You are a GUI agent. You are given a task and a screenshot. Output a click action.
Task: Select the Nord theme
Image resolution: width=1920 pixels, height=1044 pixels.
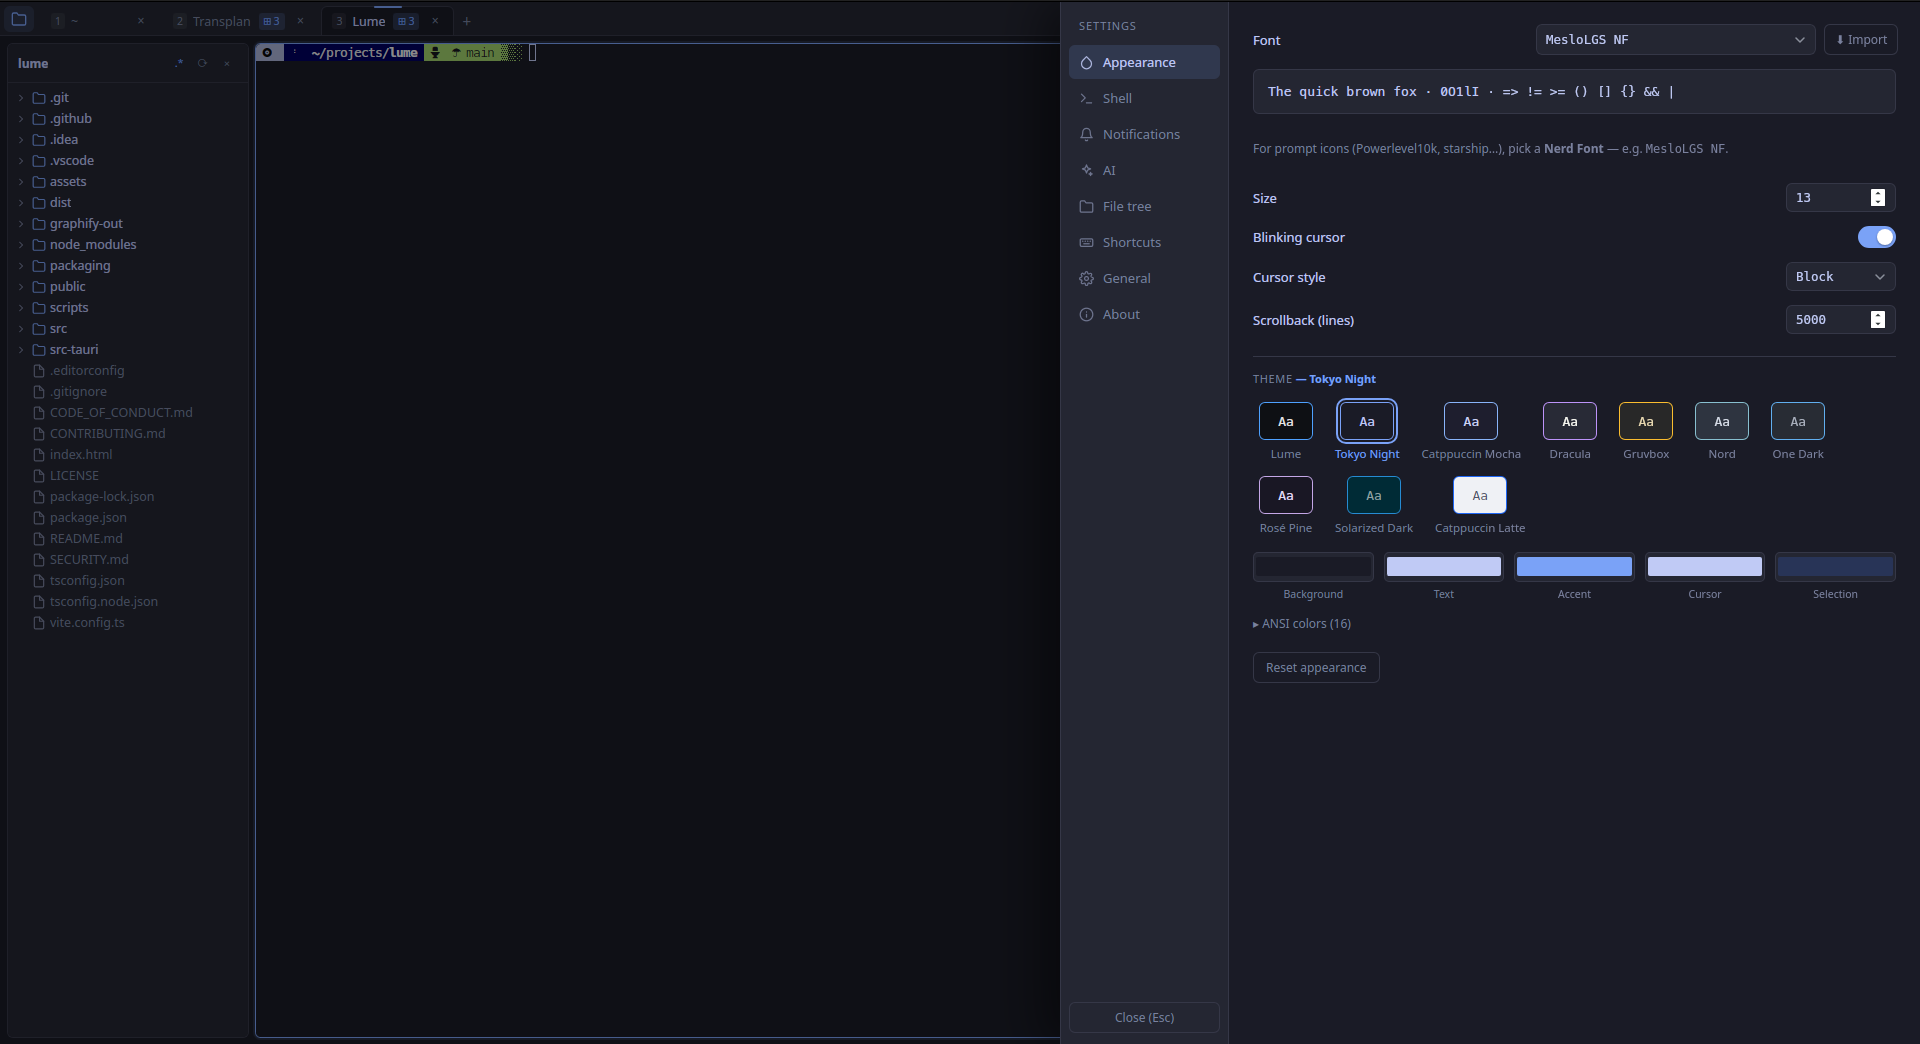tap(1722, 421)
